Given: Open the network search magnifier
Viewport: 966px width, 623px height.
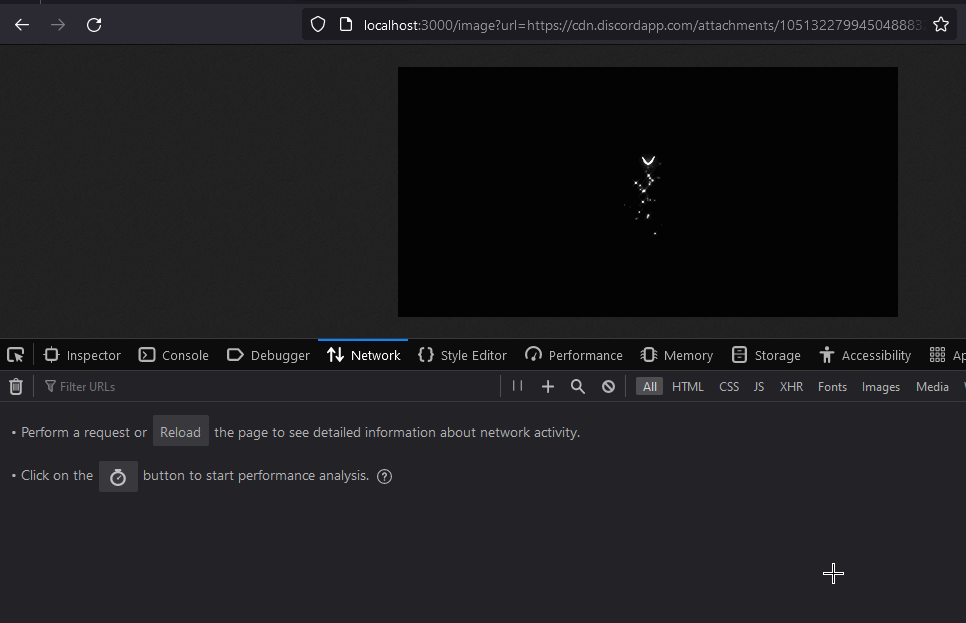Looking at the screenshot, I should pyautogui.click(x=577, y=387).
